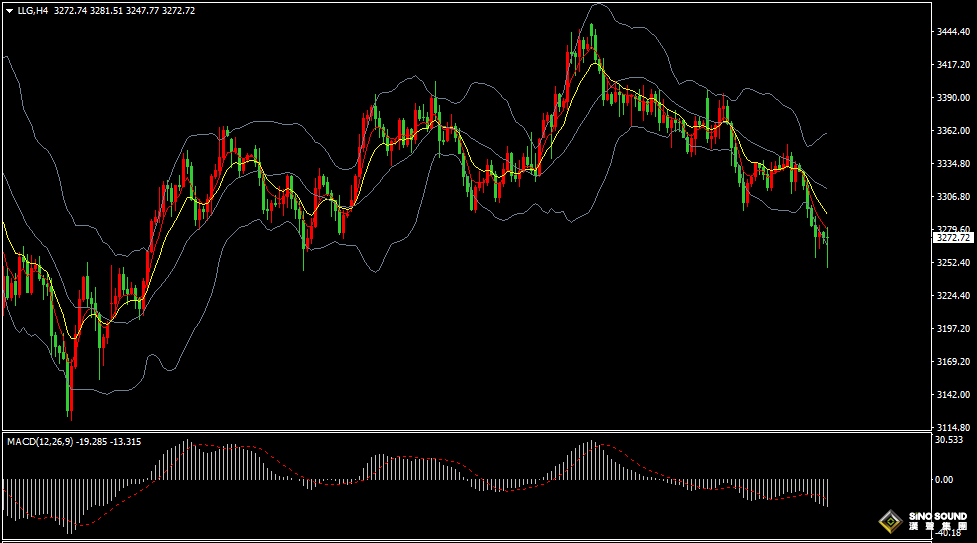This screenshot has width=977, height=543.
Task: Click the Sino Sound diamond logo icon
Action: pyautogui.click(x=890, y=521)
